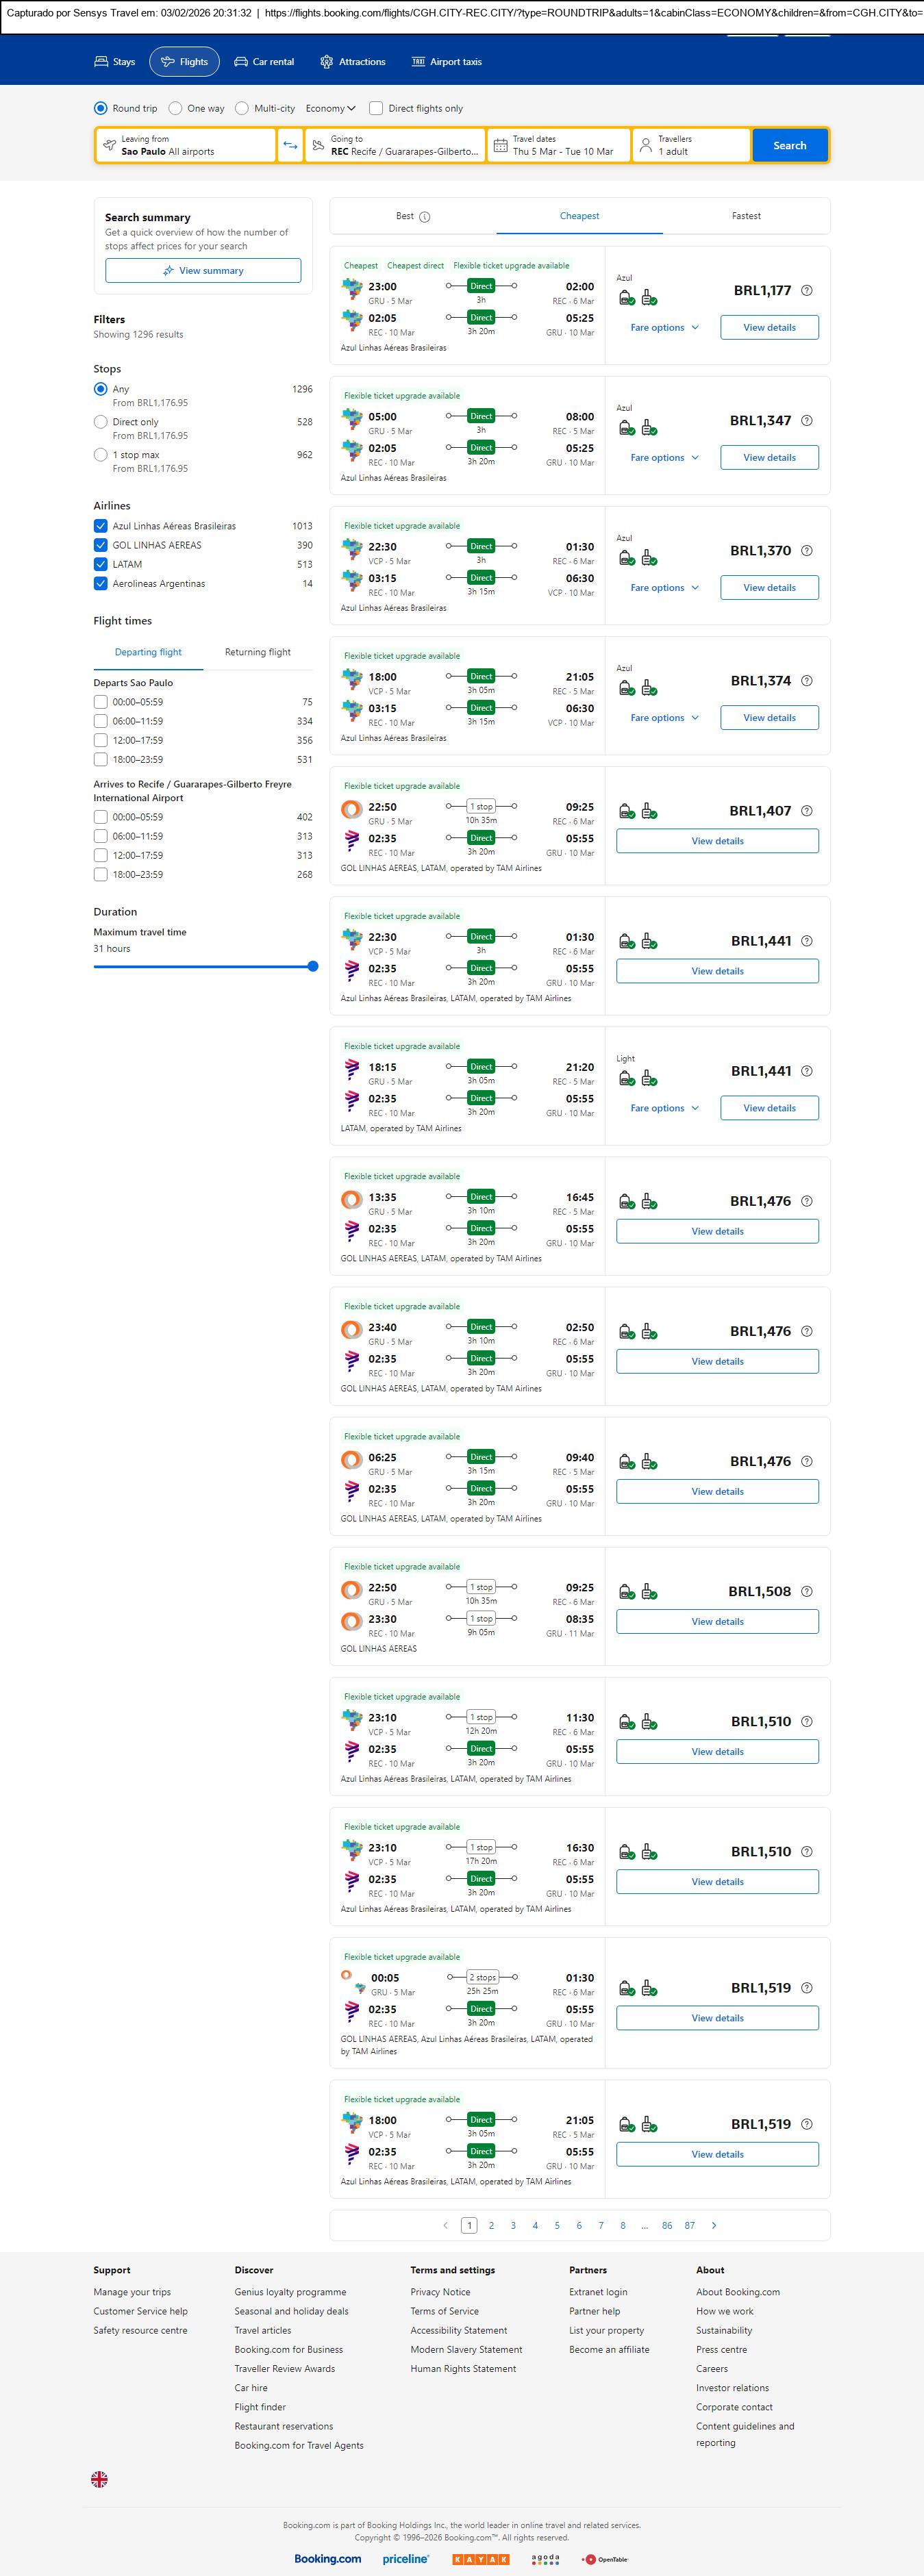Uncheck the GOL LINHAS AEREAS airline filter
Screen dimensions: 924x2576
(x=100, y=545)
